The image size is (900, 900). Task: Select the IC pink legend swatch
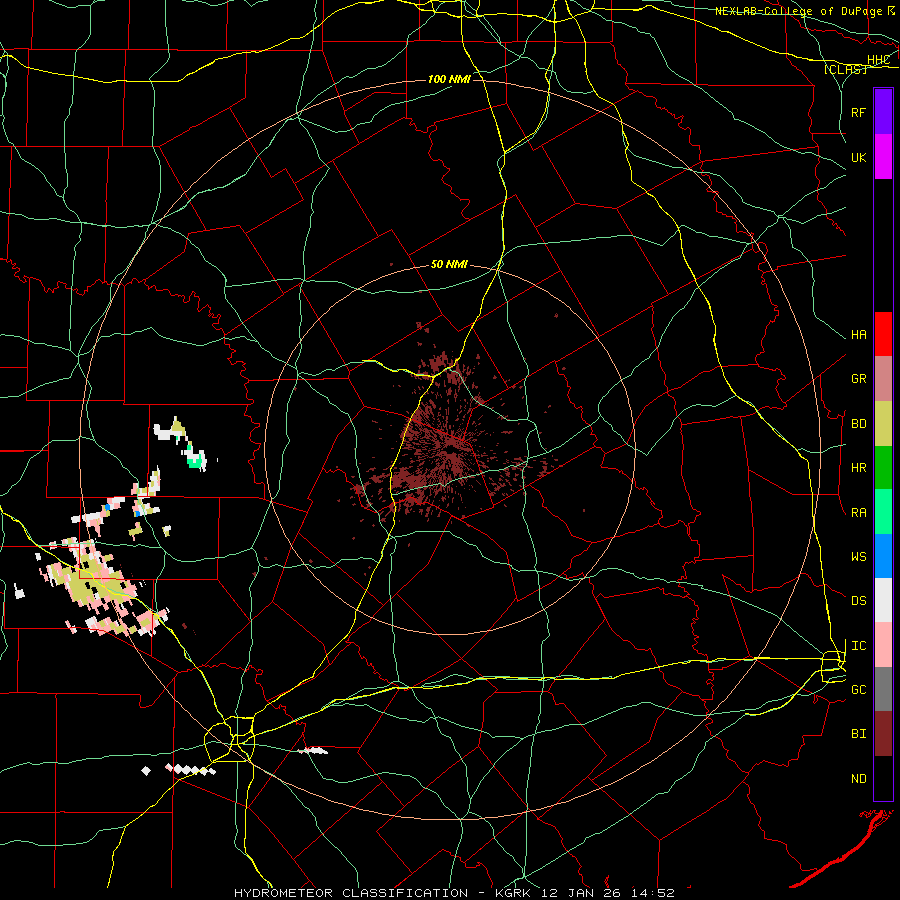(883, 645)
